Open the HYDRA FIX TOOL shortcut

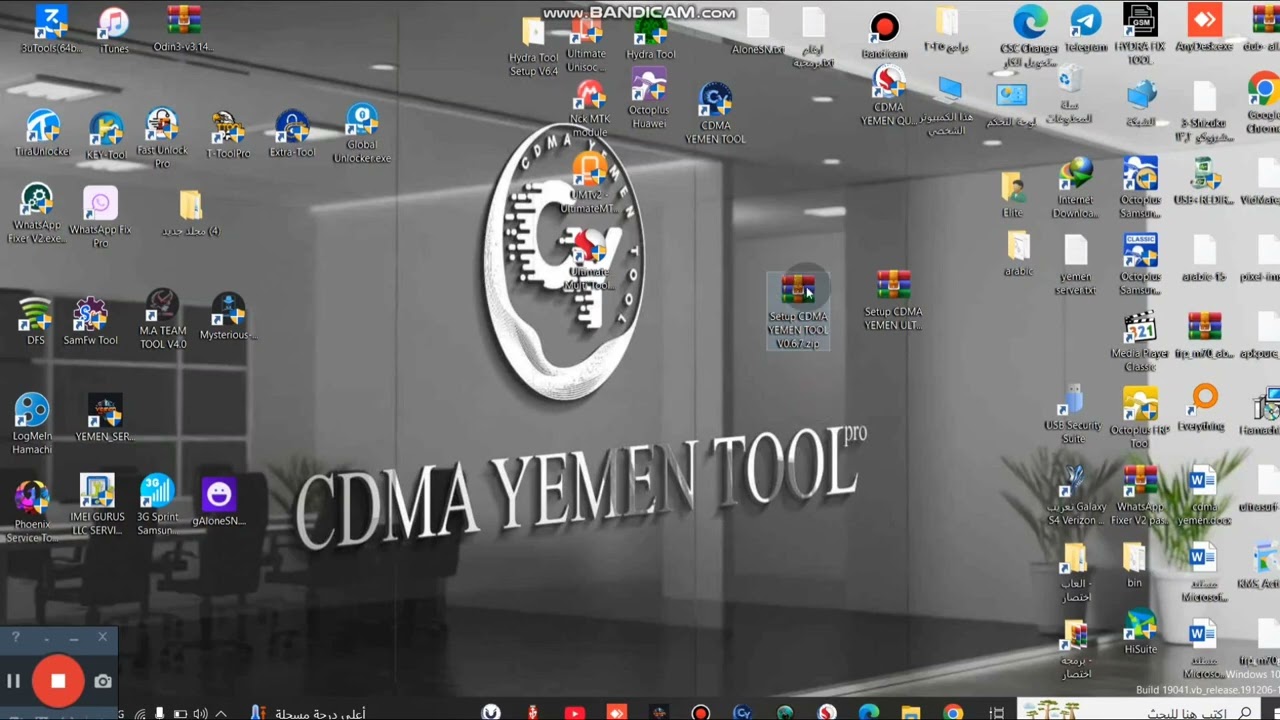[x=1140, y=34]
